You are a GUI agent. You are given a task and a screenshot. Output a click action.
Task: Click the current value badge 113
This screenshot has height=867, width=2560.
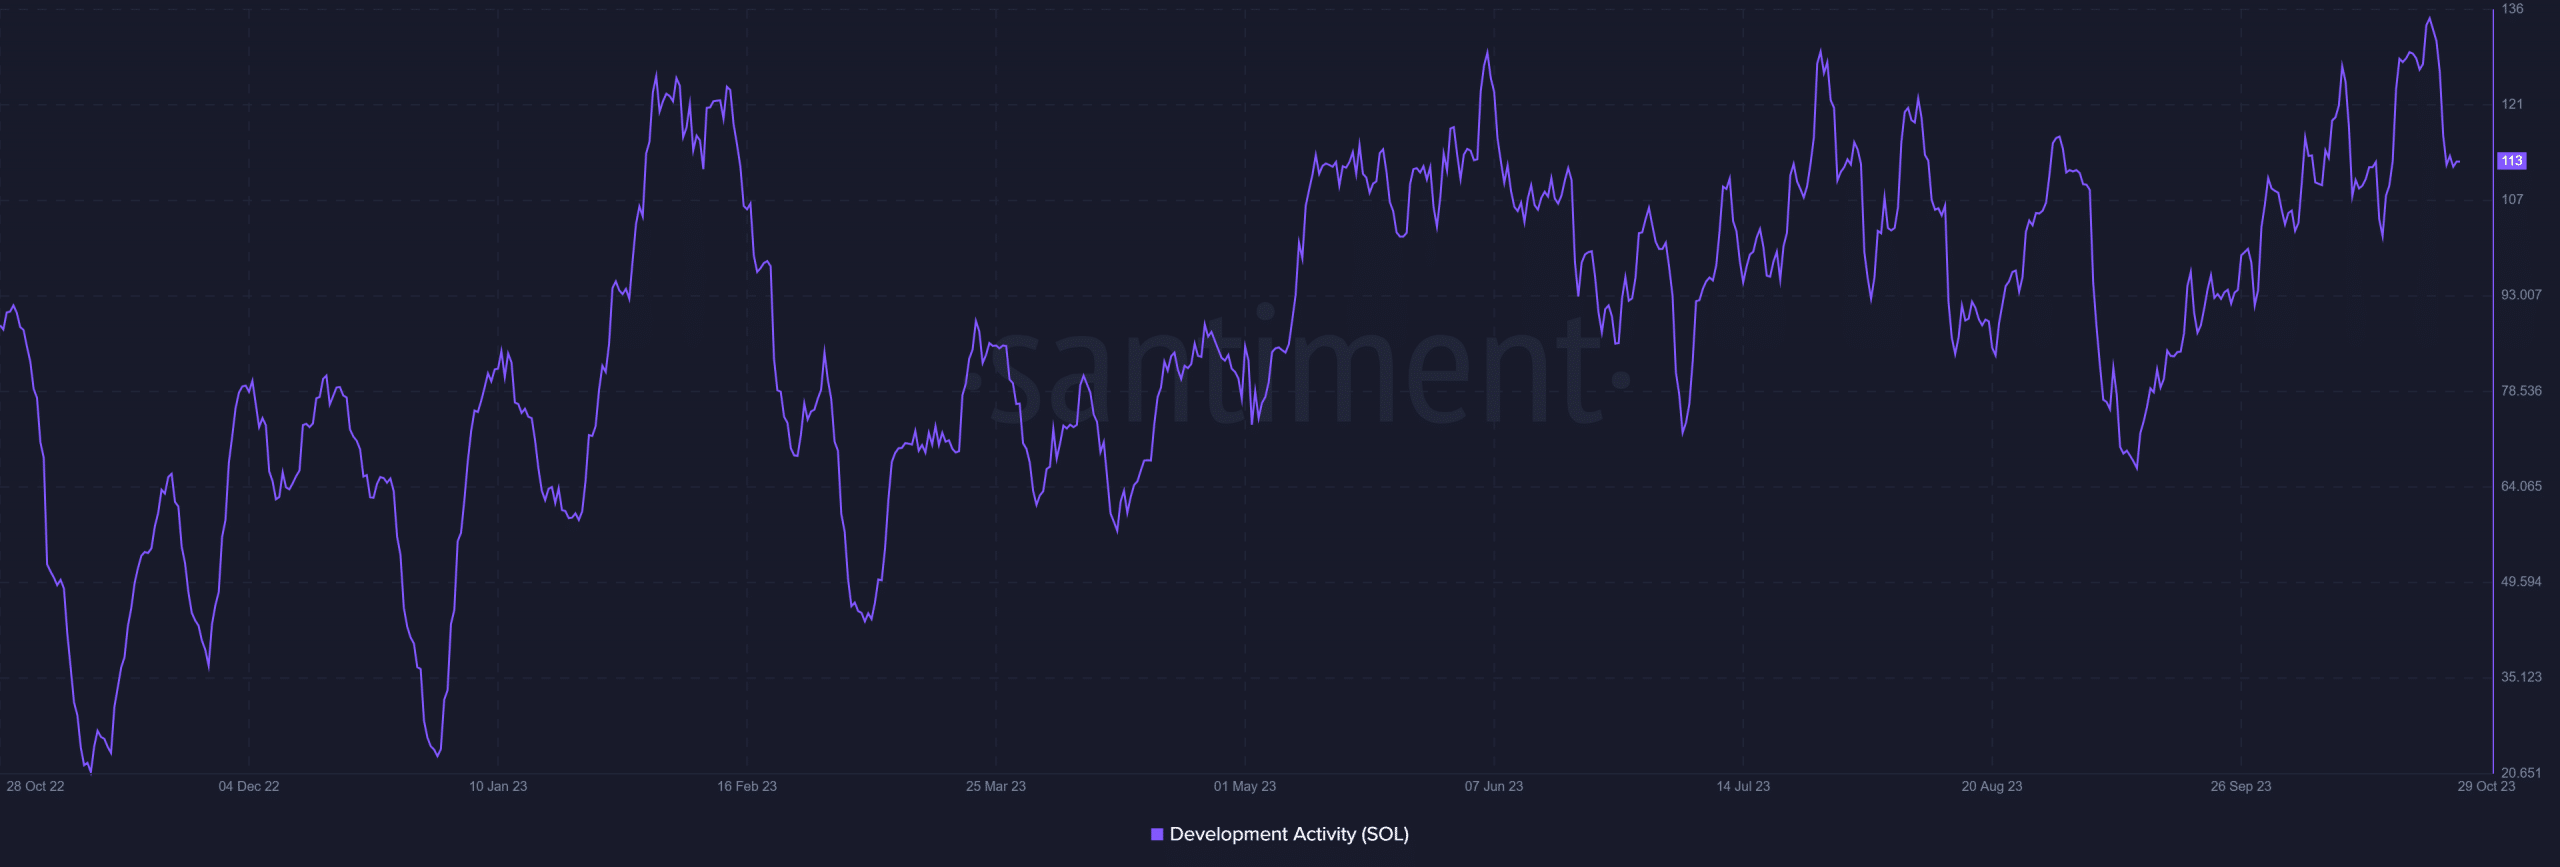coord(2512,161)
